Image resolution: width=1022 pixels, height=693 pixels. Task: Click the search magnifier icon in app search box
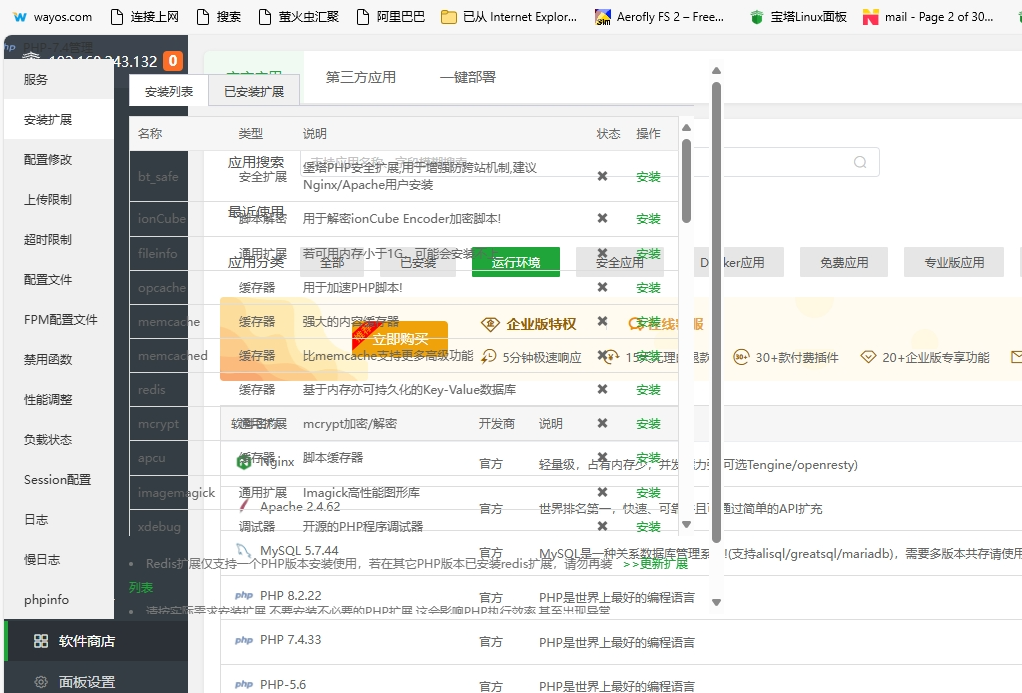click(x=860, y=162)
